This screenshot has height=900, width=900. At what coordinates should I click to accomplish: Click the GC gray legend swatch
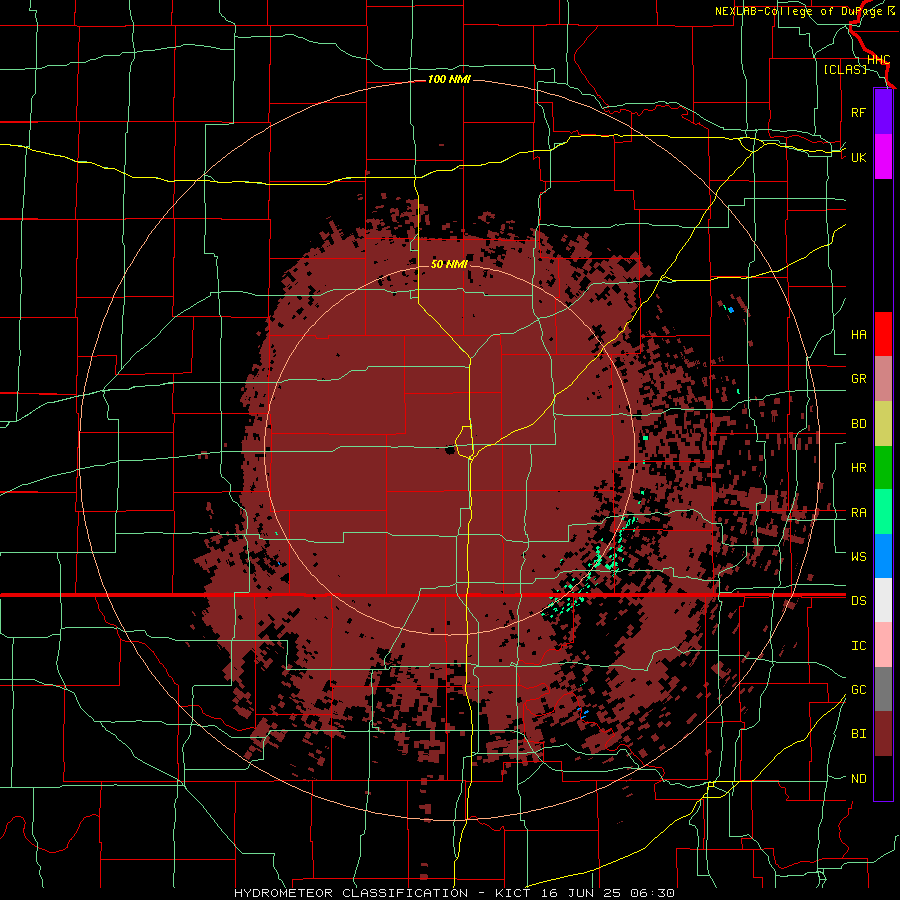883,689
